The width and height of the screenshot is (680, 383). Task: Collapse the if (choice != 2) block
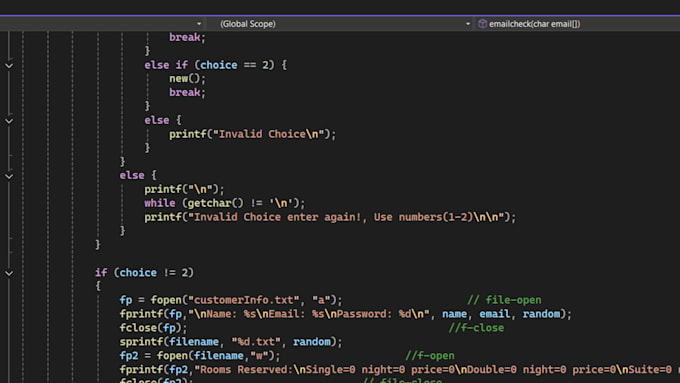(x=9, y=273)
